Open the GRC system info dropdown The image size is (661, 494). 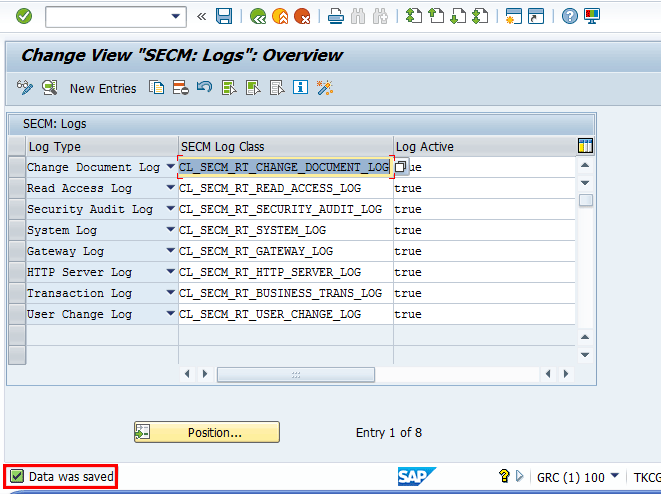coord(614,477)
